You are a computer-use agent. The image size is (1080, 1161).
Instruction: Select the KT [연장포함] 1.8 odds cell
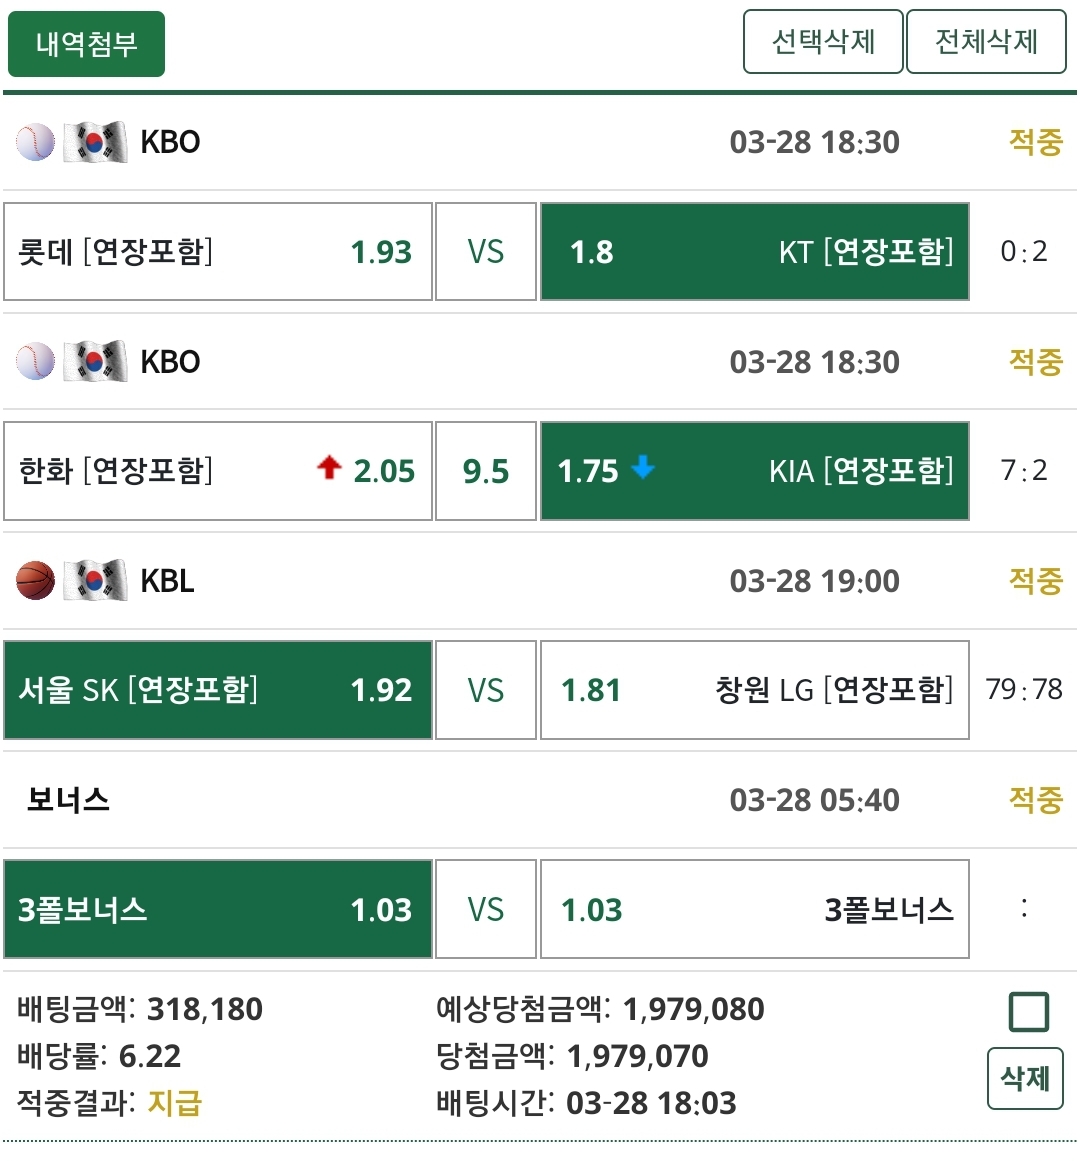[754, 252]
